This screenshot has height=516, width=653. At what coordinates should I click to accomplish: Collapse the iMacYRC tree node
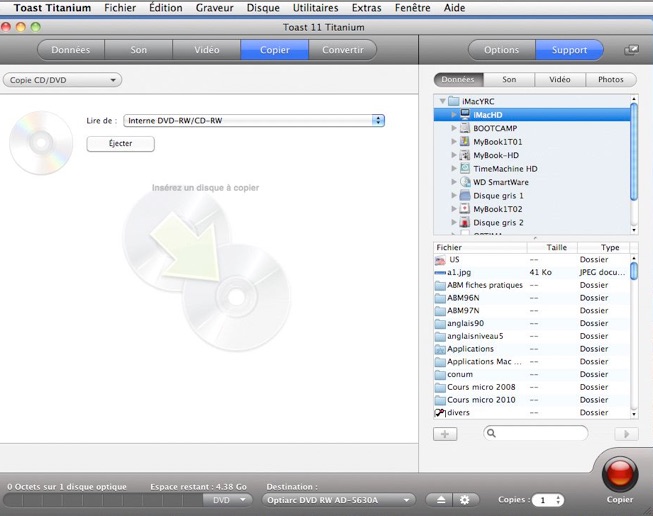pos(442,101)
